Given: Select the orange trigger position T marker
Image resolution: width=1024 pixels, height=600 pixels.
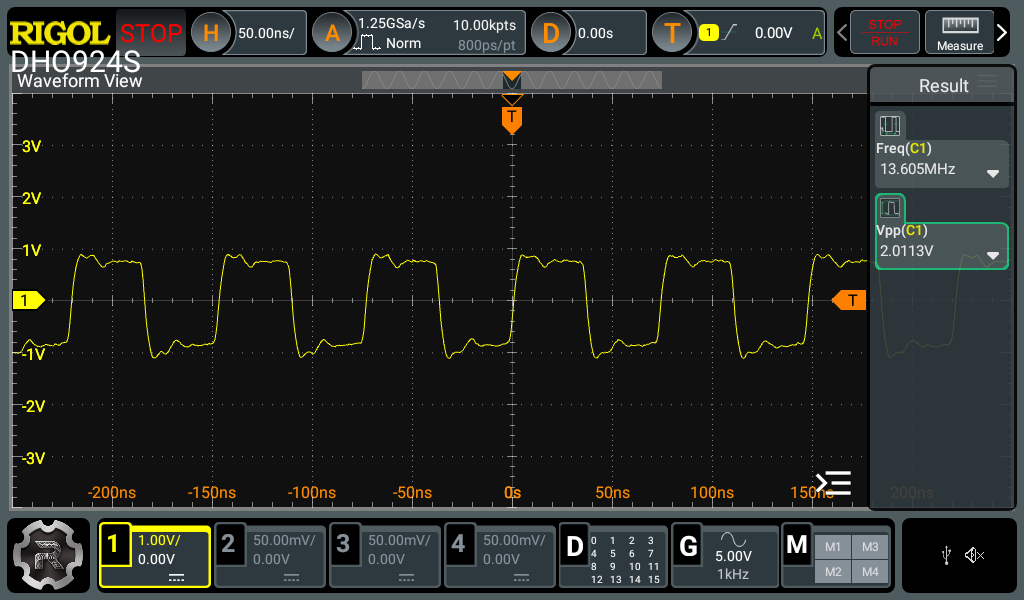Looking at the screenshot, I should click(512, 120).
